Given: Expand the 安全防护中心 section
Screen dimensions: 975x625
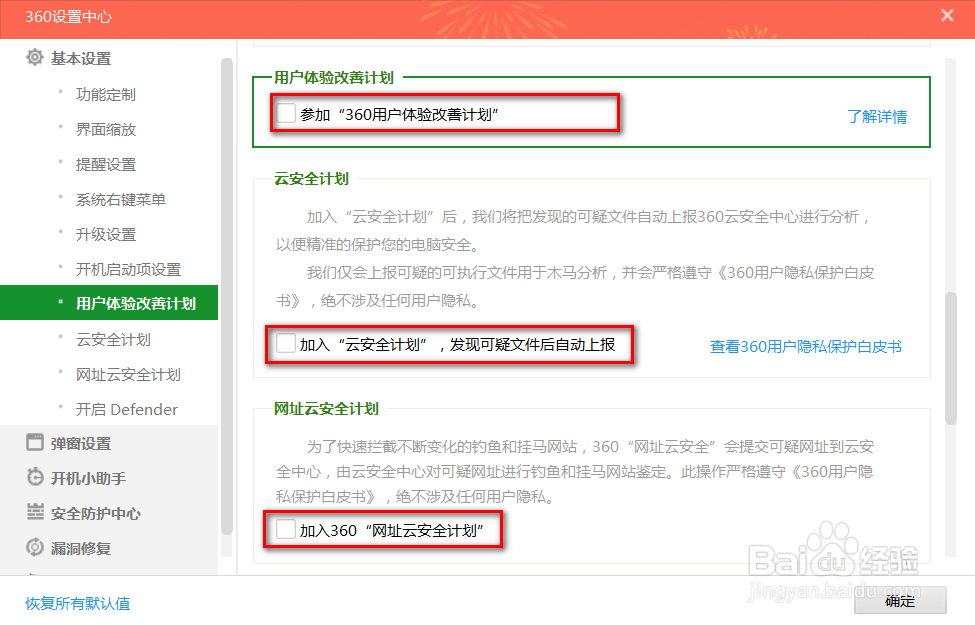Looking at the screenshot, I should tap(96, 514).
